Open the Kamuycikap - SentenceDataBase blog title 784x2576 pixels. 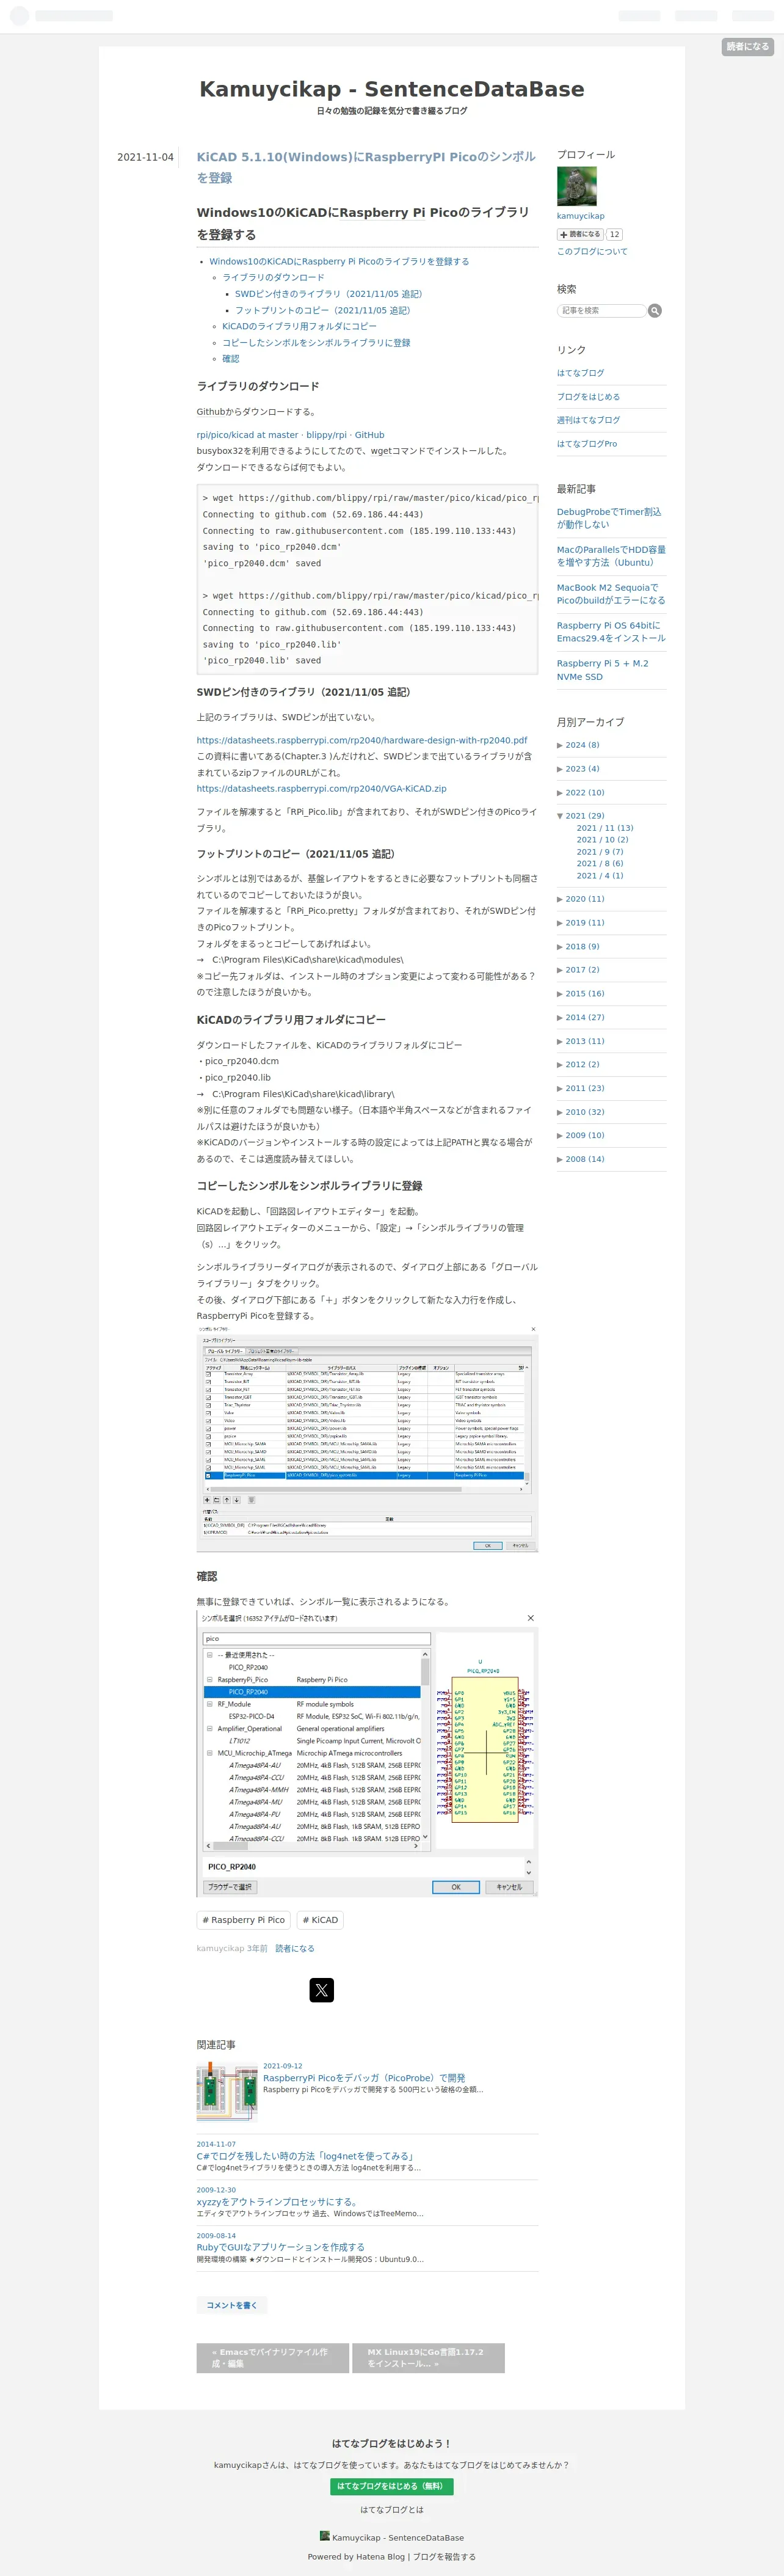(392, 89)
